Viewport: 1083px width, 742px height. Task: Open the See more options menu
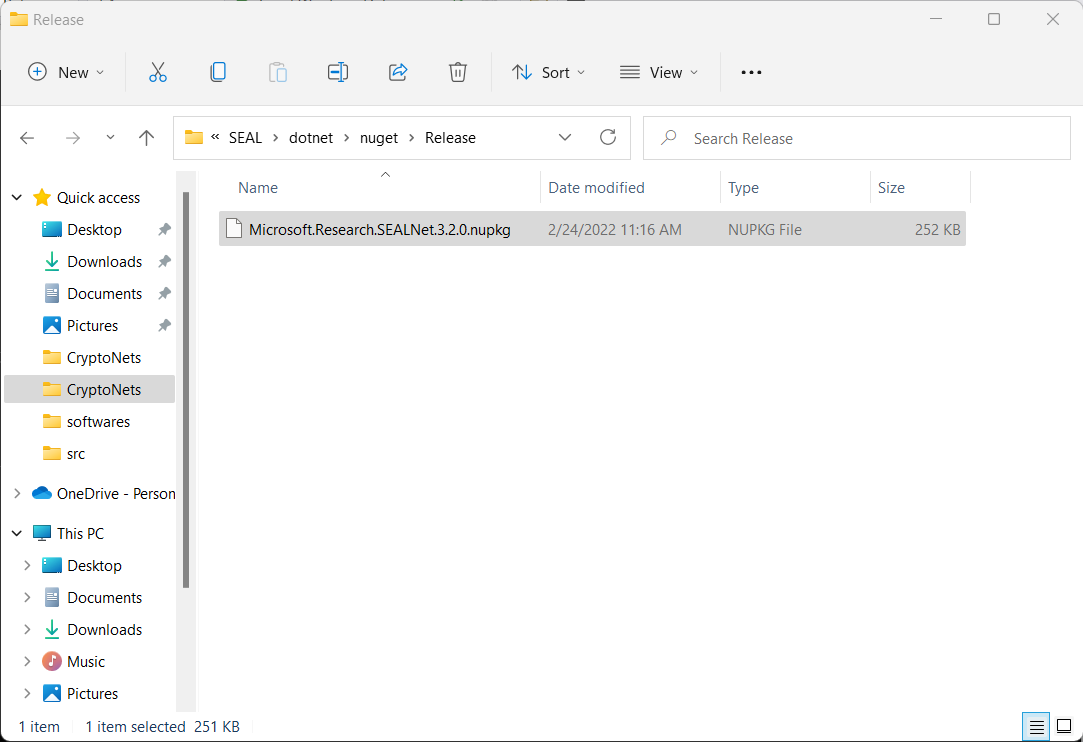(751, 72)
